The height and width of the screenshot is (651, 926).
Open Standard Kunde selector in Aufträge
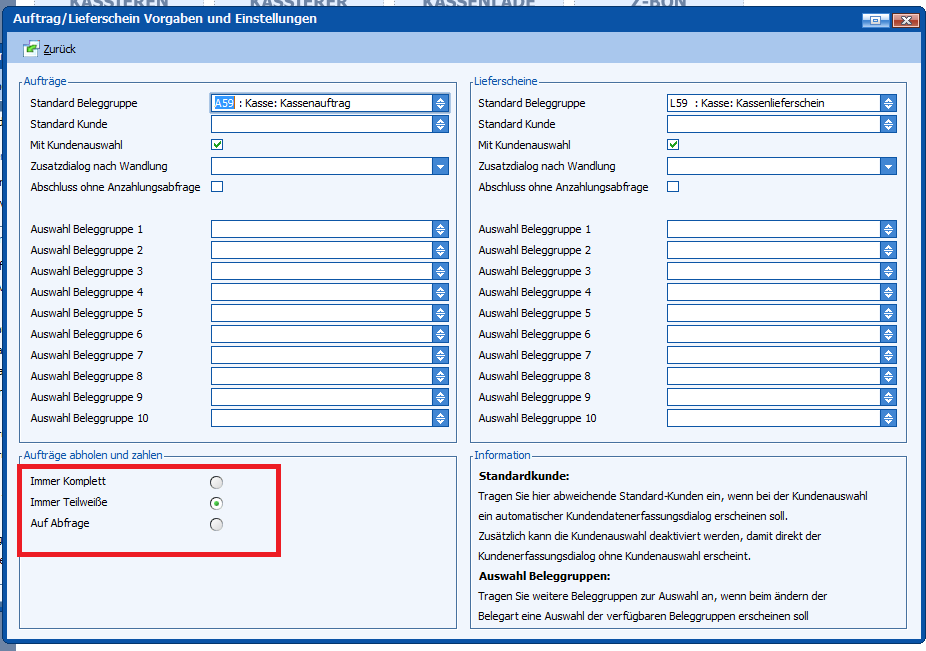pos(440,124)
